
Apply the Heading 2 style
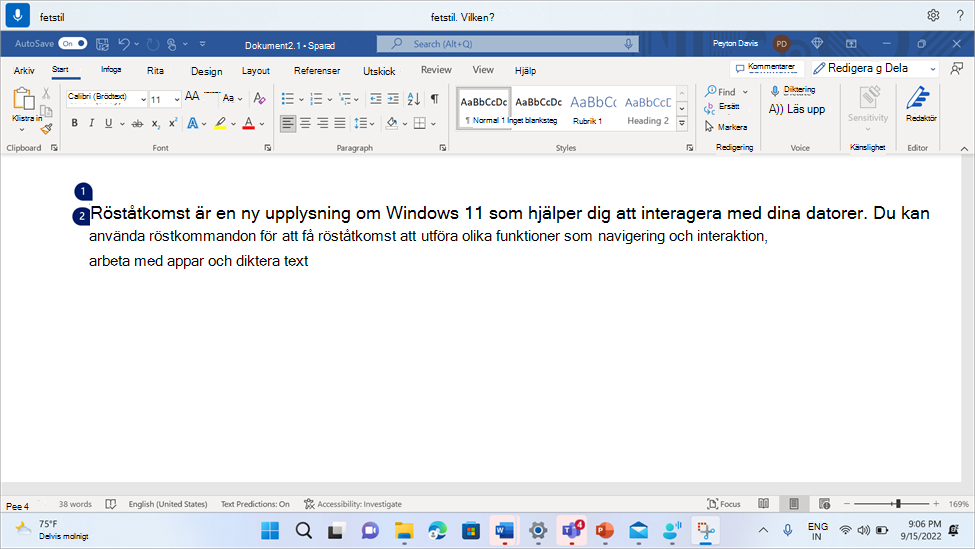tap(648, 109)
